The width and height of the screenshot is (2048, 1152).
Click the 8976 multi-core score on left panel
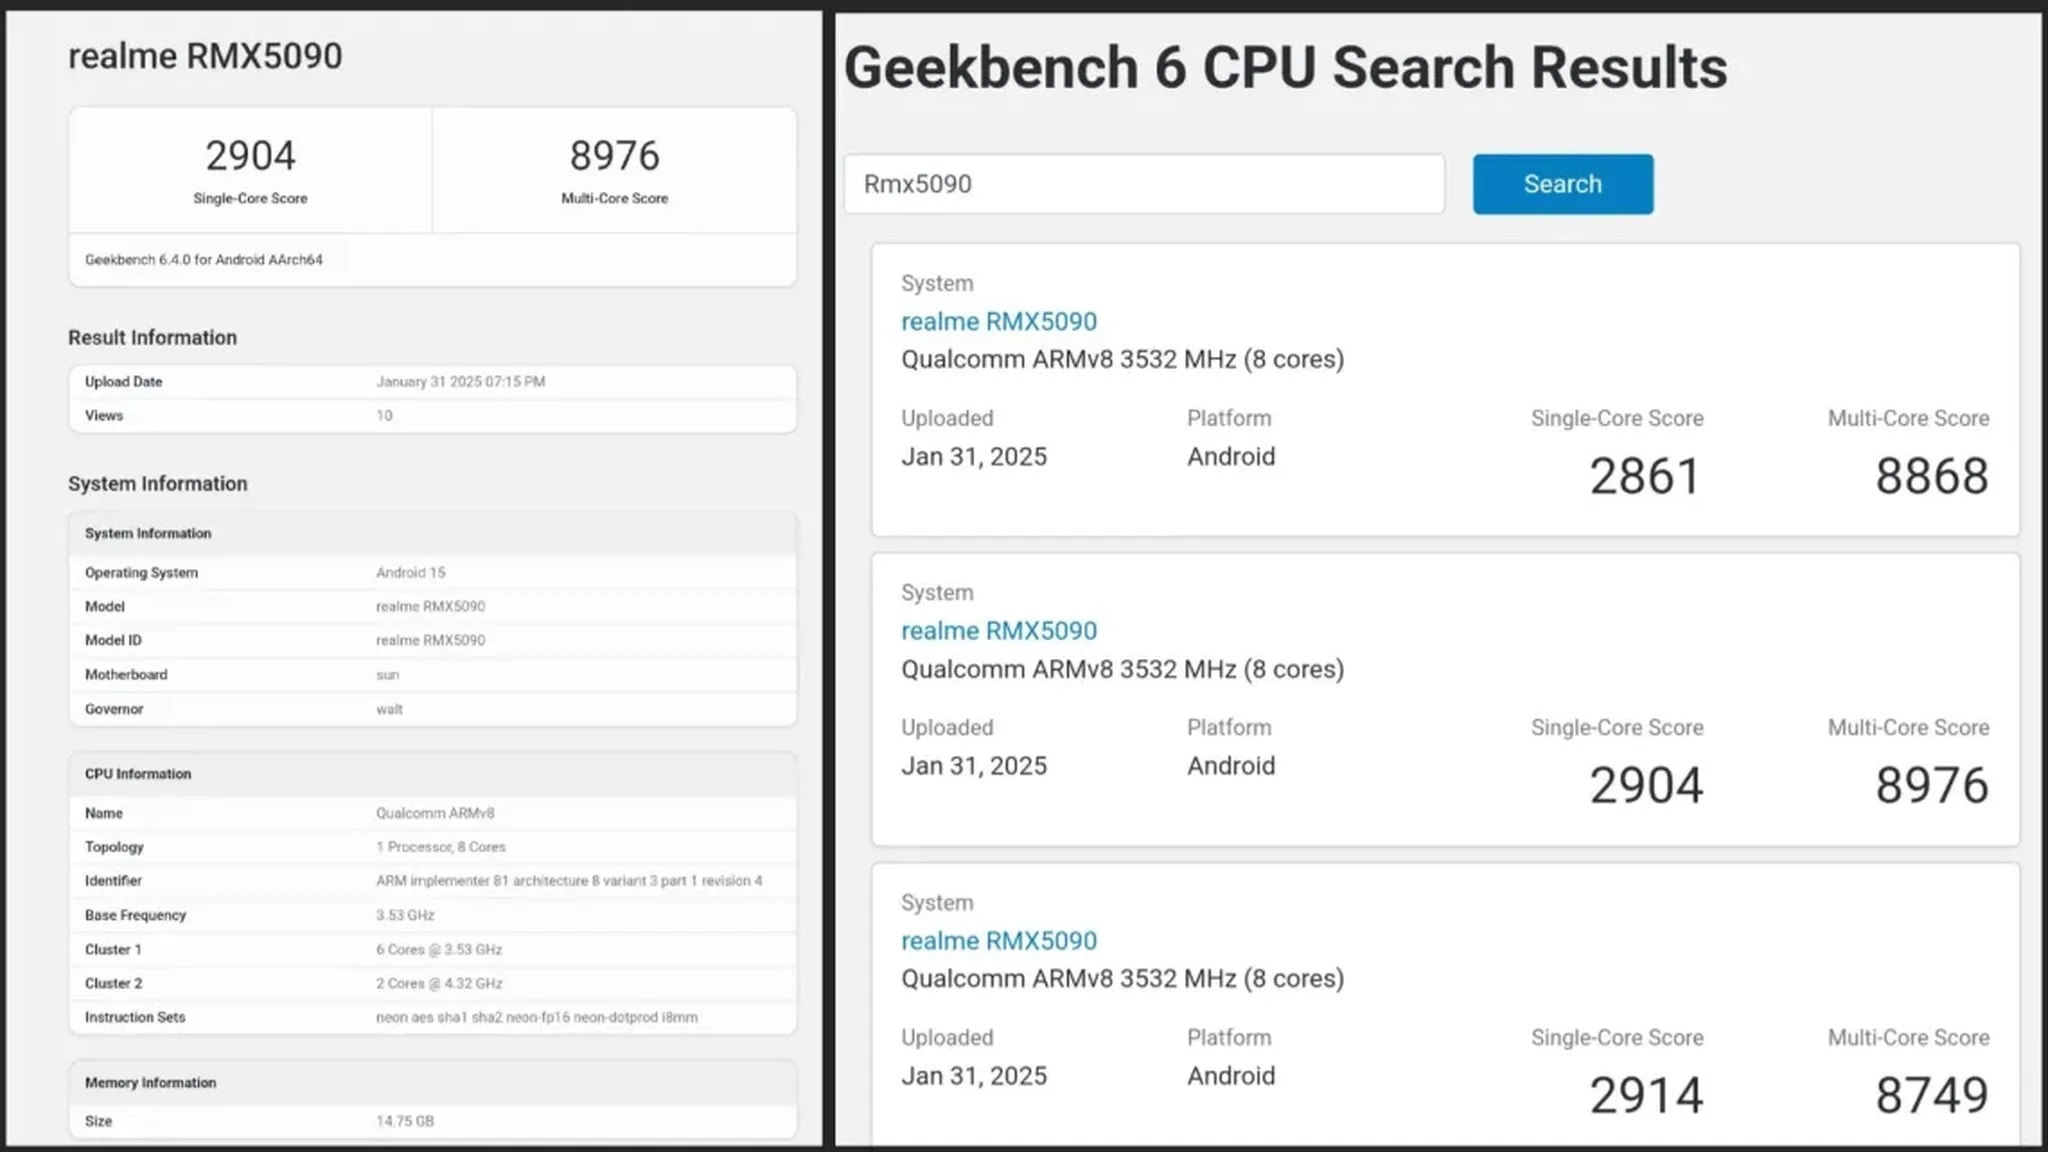[614, 156]
